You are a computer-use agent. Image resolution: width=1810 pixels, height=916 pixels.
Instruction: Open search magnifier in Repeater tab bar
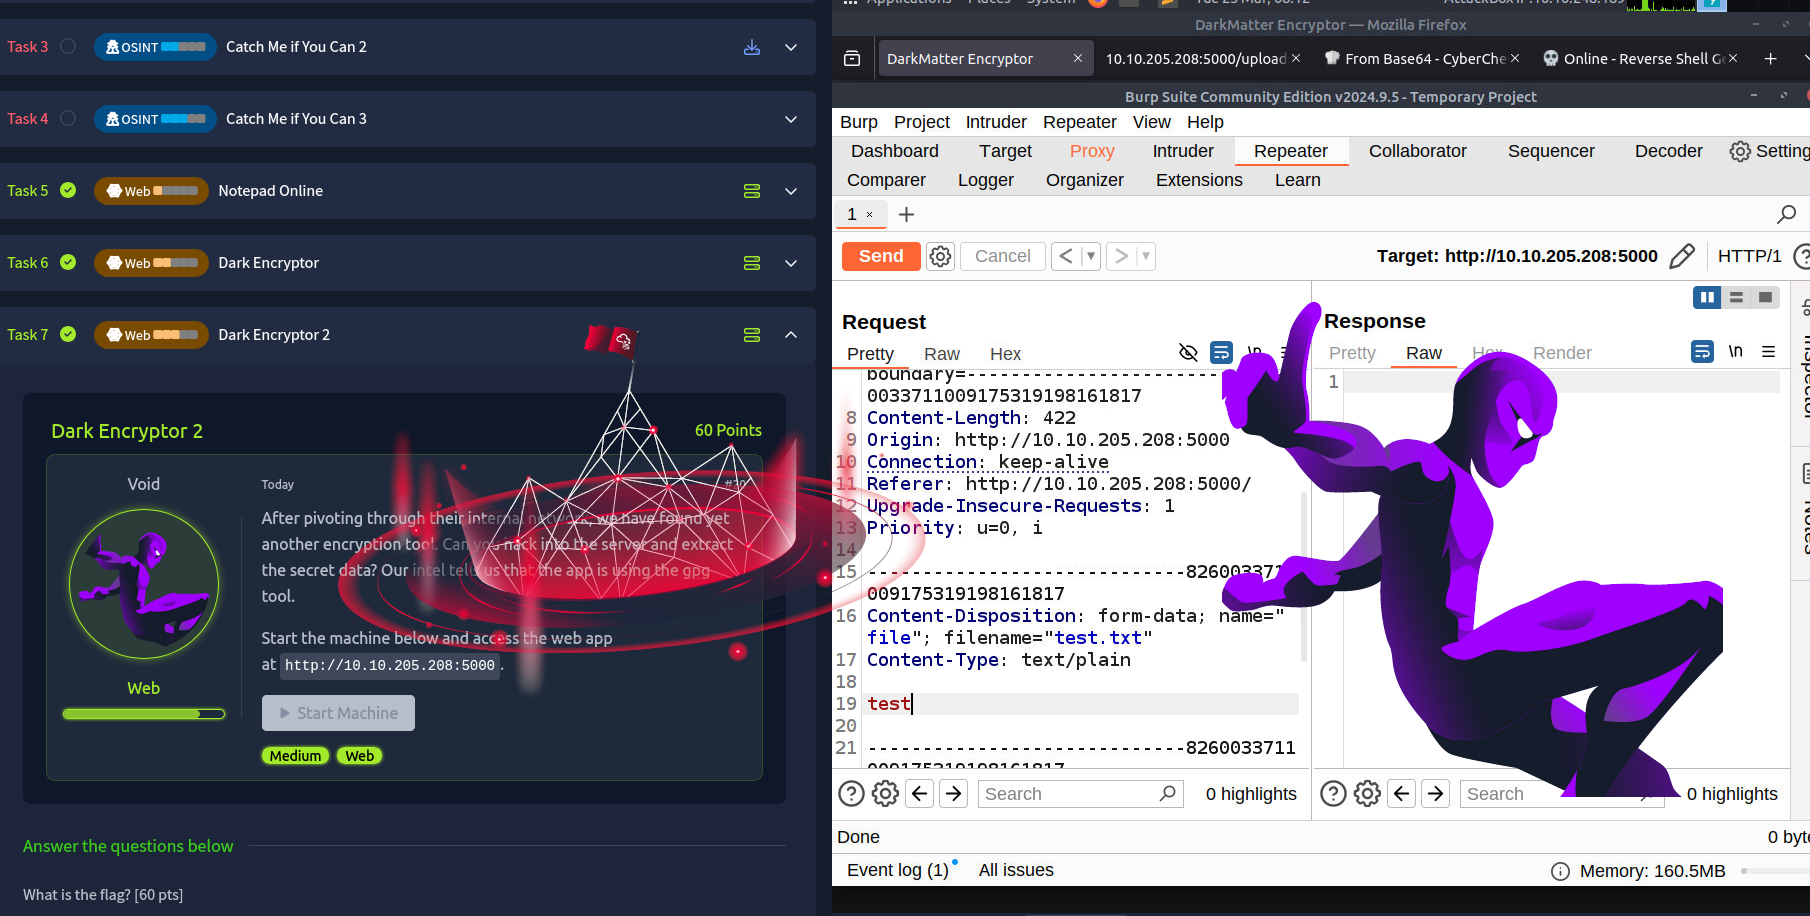coord(1786,214)
